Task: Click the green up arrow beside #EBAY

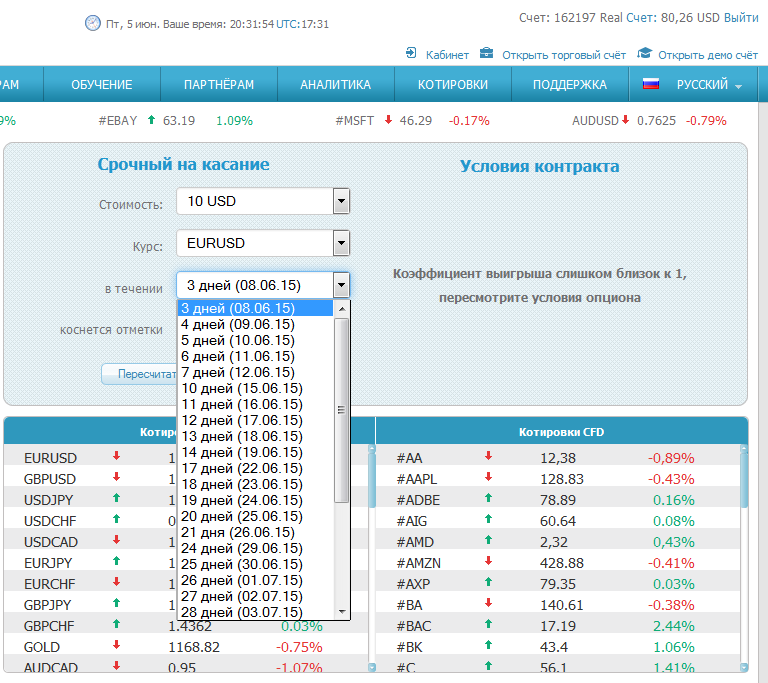Action: pos(151,121)
